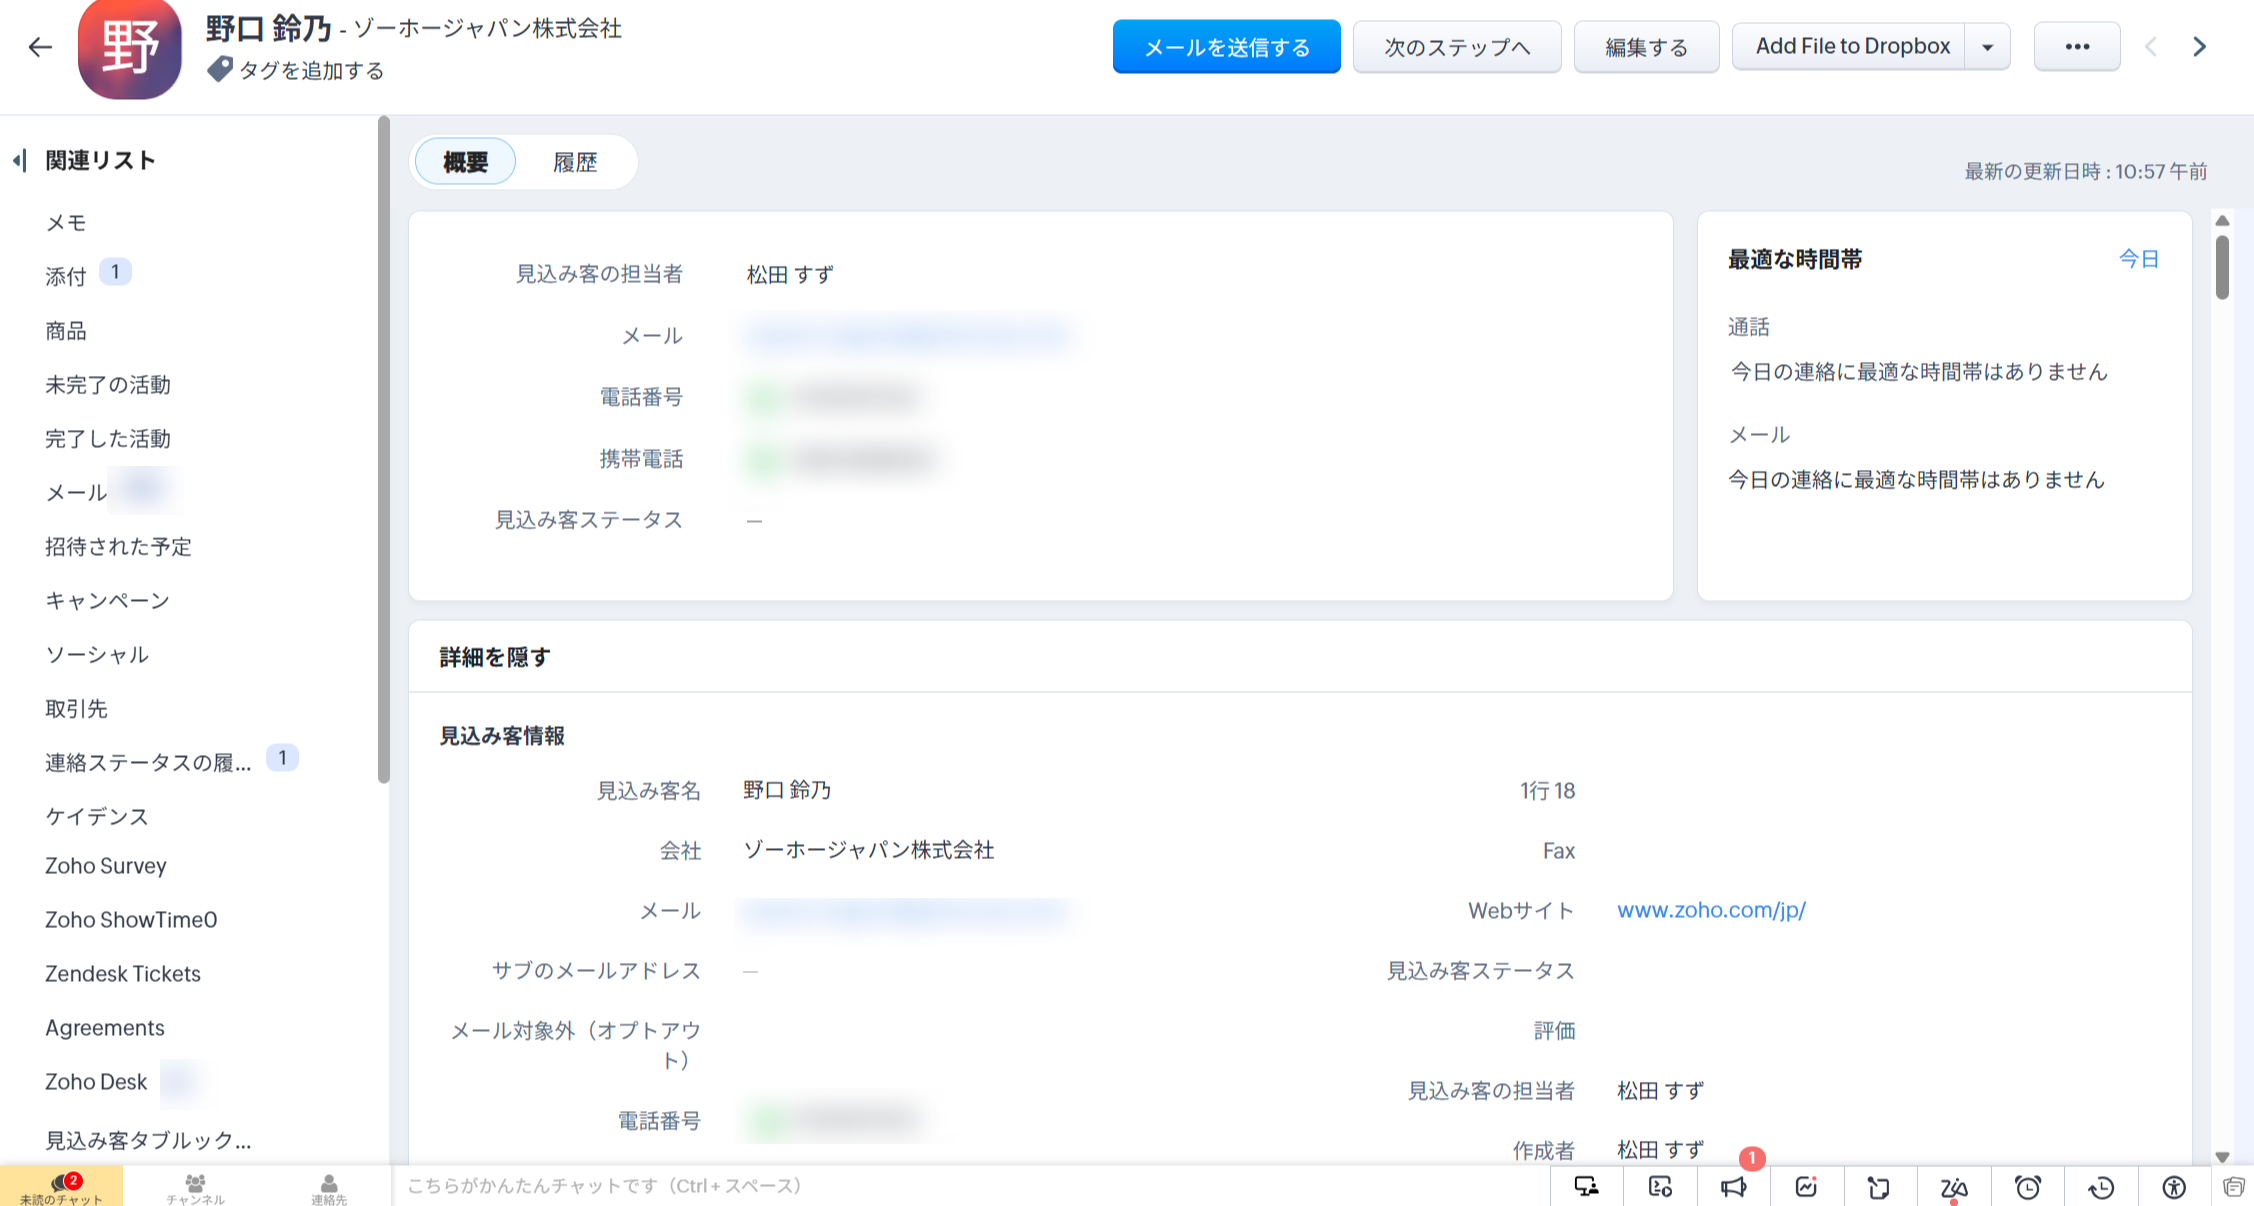Collapse details via 詳細を隠す
Image resolution: width=2254 pixels, height=1206 pixels.
tap(495, 657)
